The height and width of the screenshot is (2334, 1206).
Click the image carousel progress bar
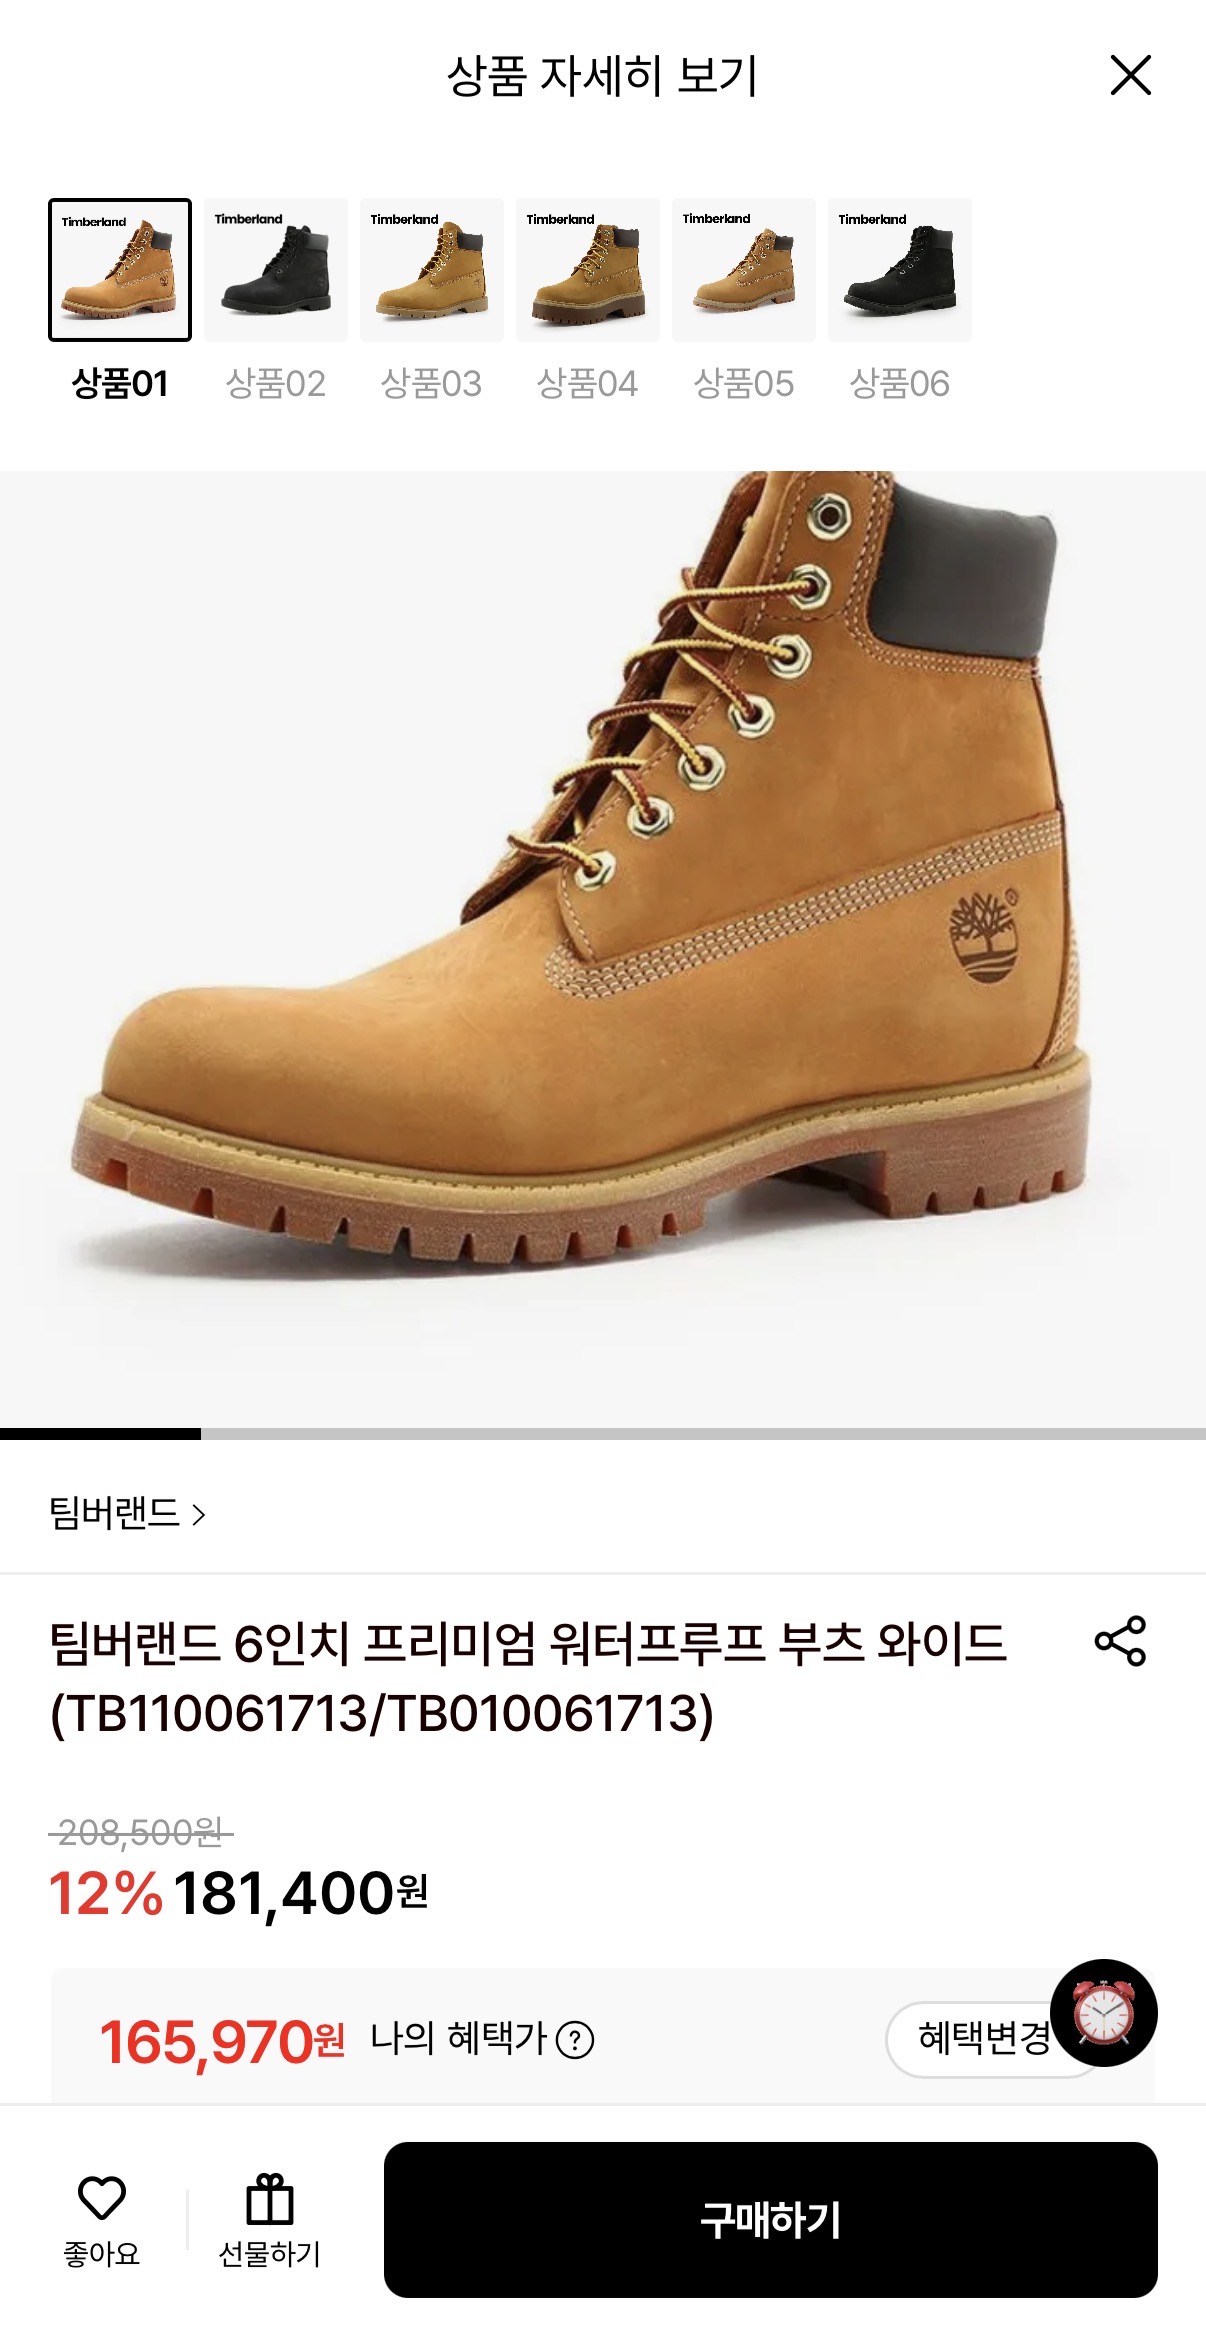[603, 1434]
